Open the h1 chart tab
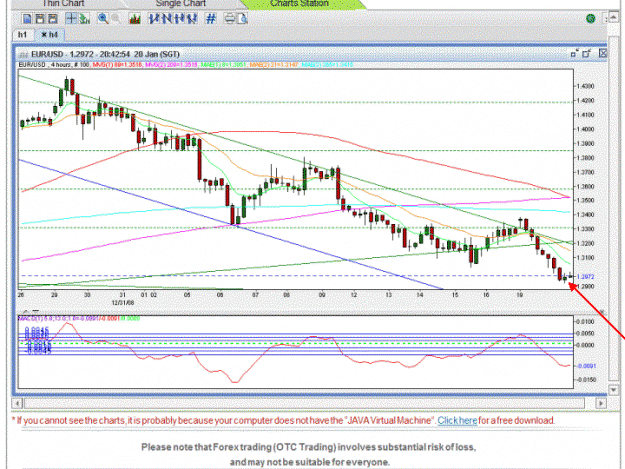This screenshot has width=625, height=469. click(x=22, y=35)
